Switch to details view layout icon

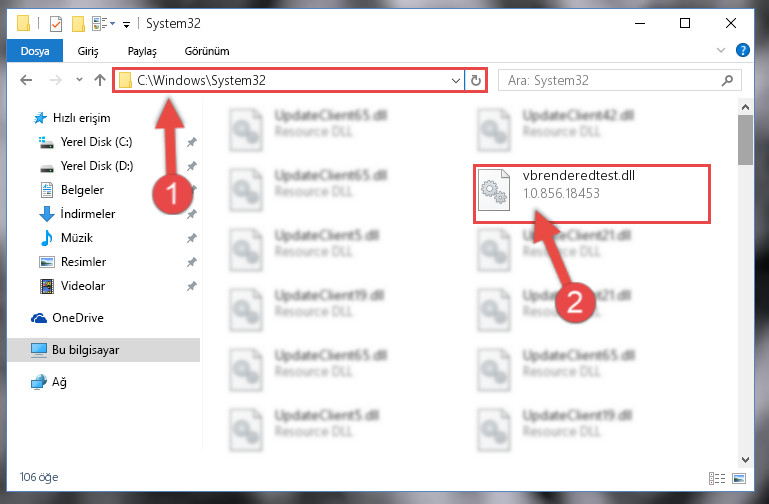point(717,478)
